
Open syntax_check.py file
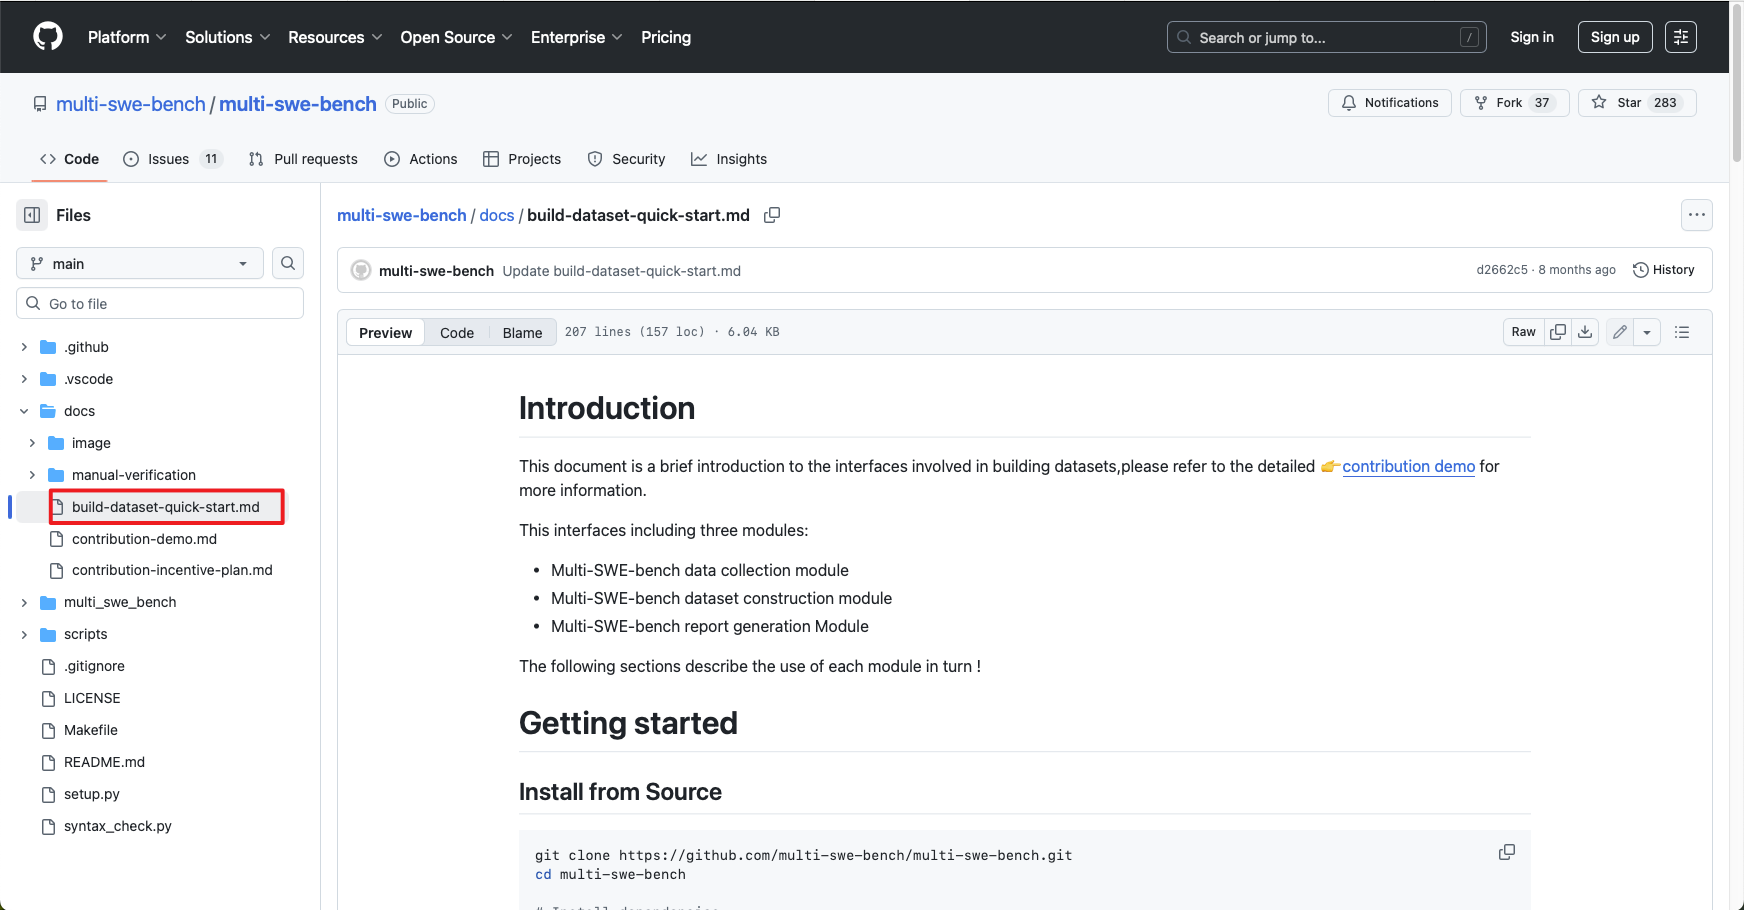(118, 826)
